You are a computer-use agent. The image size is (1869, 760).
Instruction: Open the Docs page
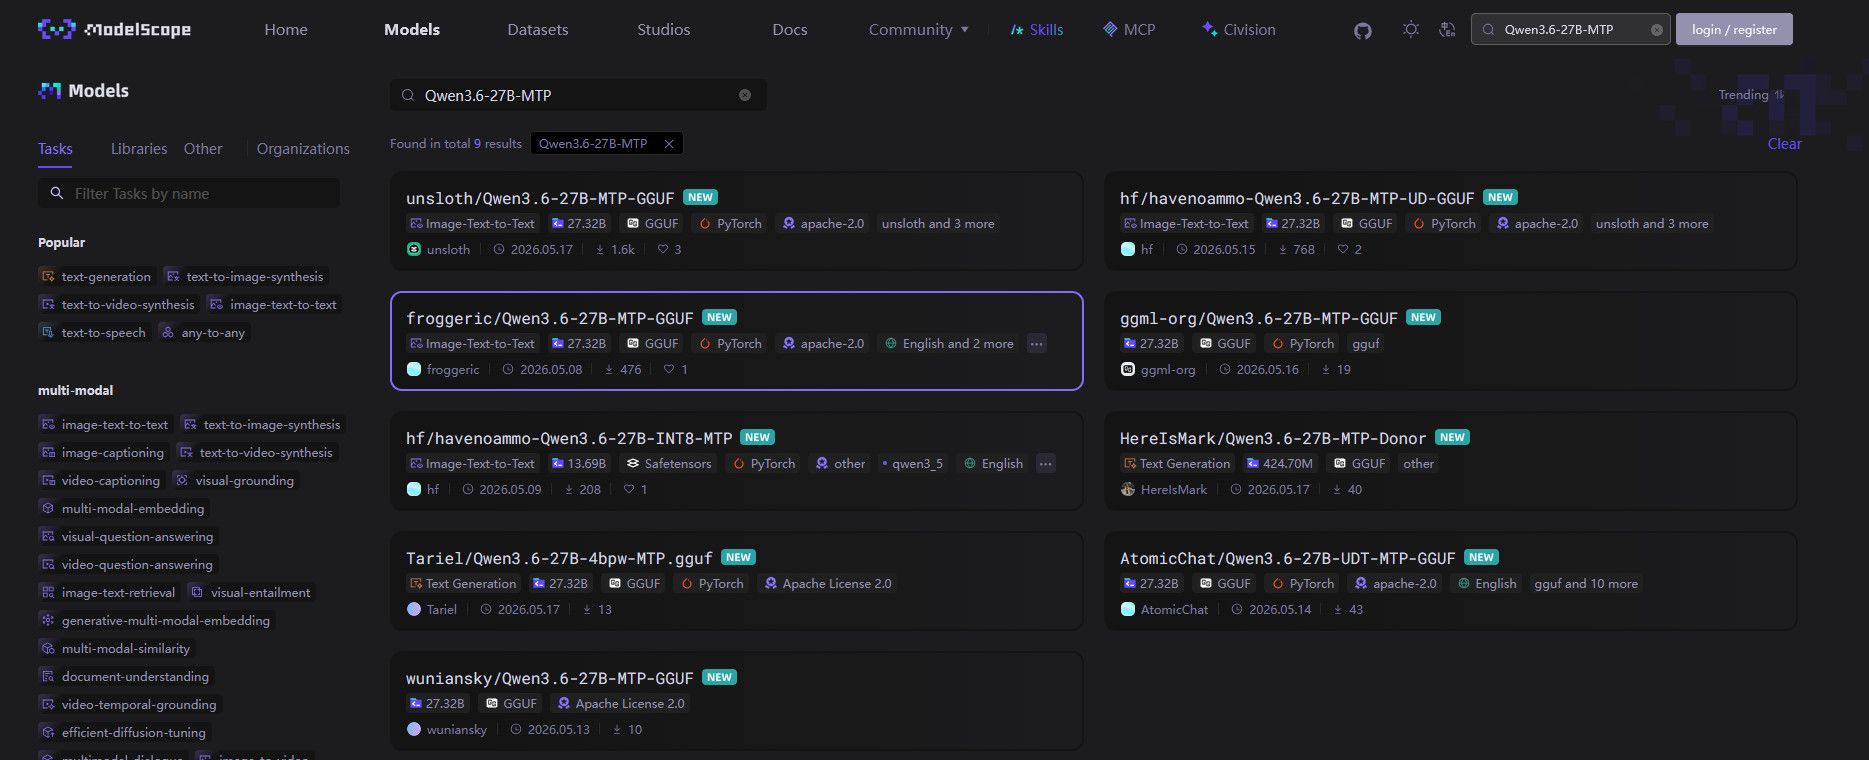[x=790, y=30]
